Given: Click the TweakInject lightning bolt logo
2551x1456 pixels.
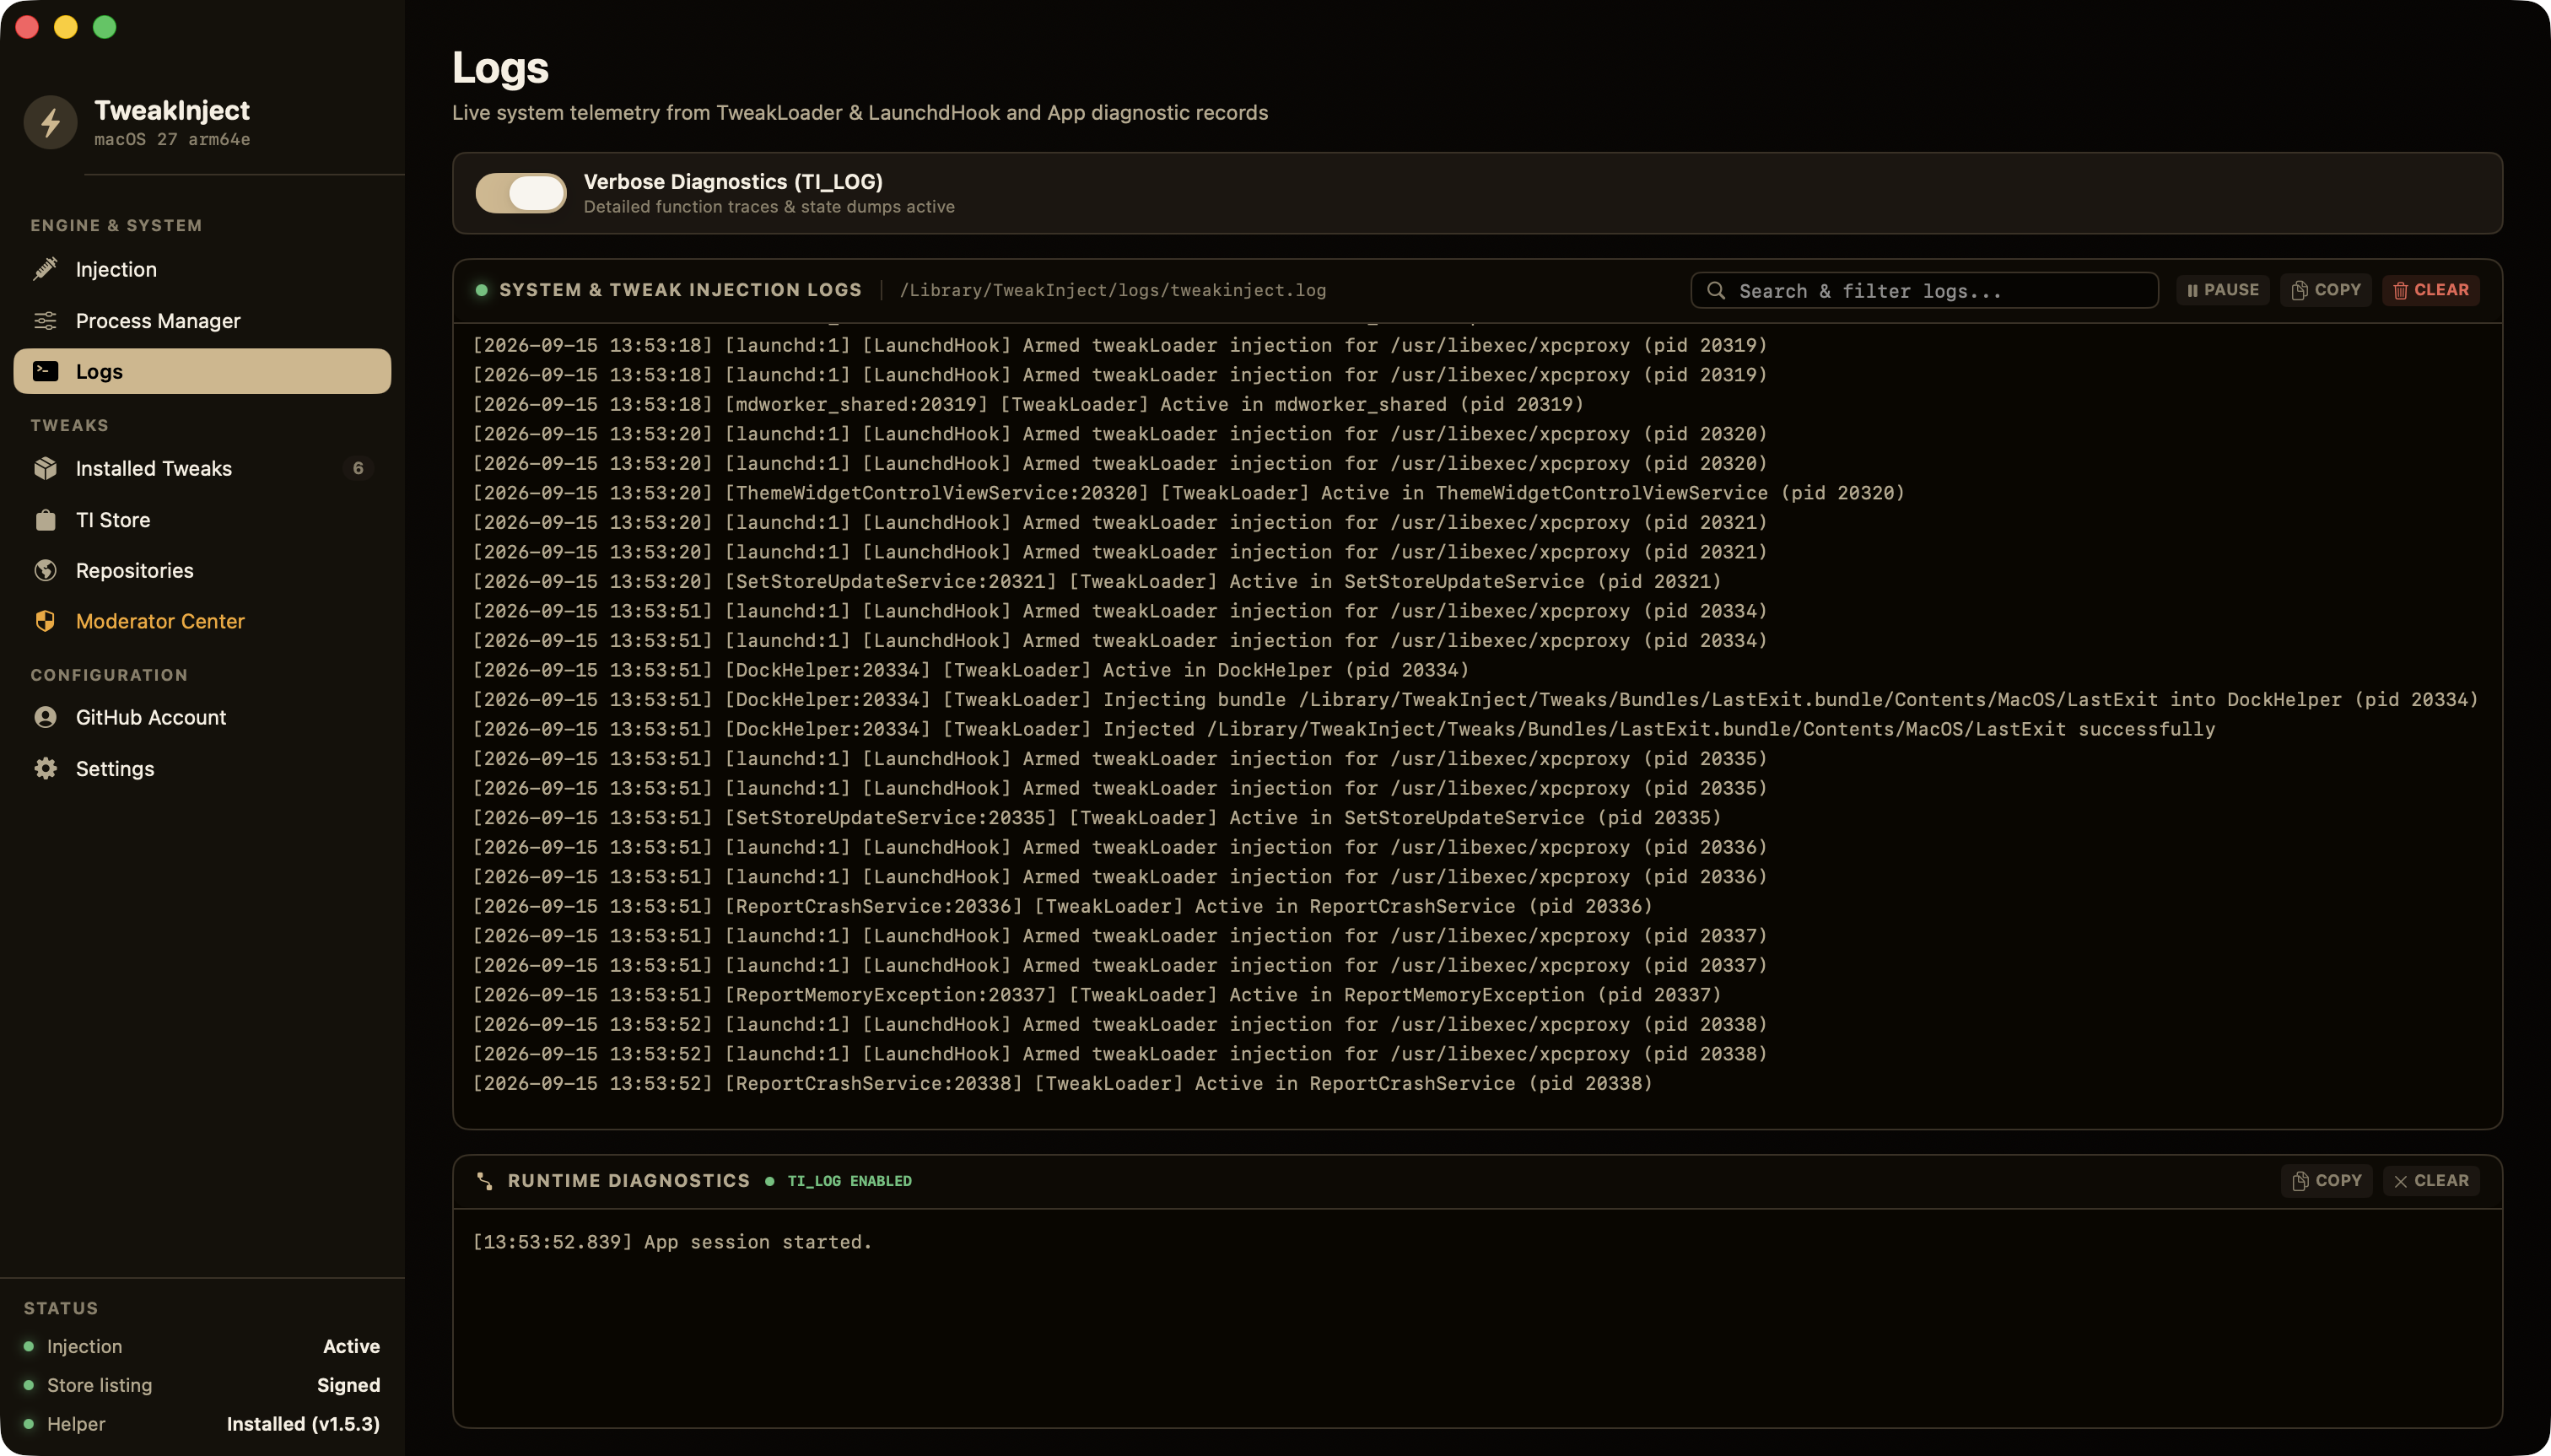Looking at the screenshot, I should 50,122.
